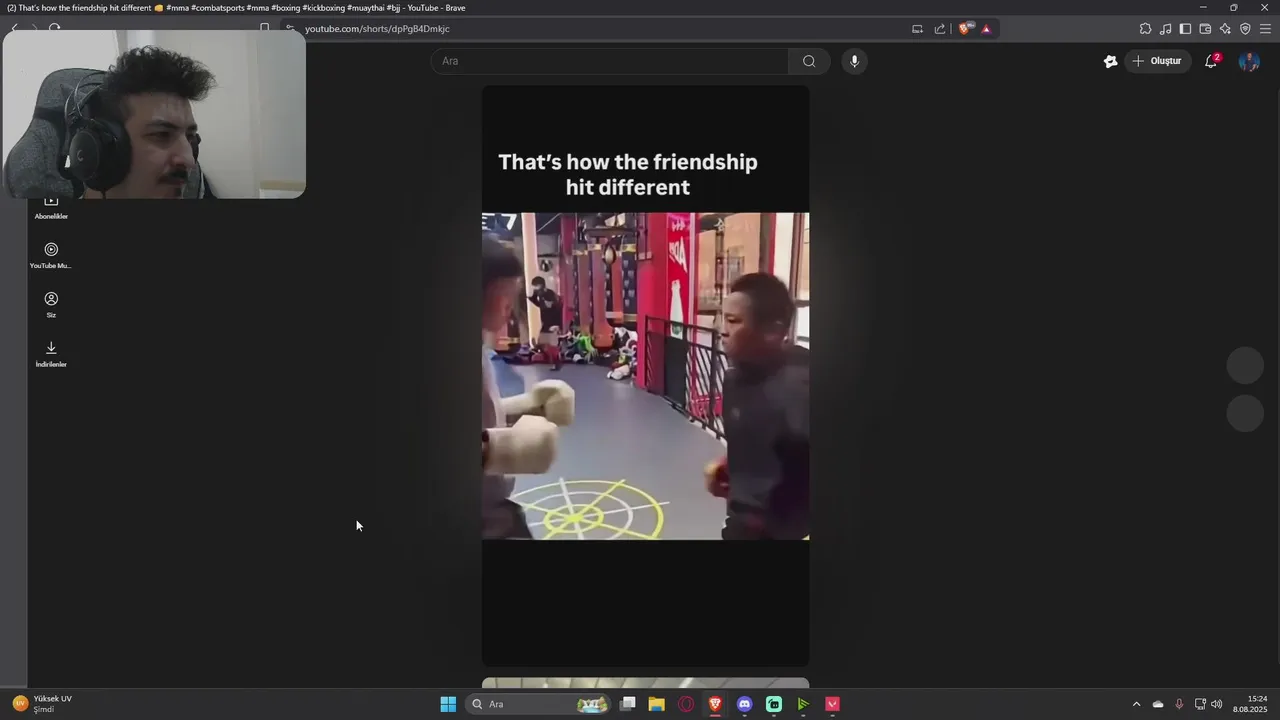Screen dimensions: 1280x720
Task: Start voice search with the microphone icon
Action: [x=854, y=61]
